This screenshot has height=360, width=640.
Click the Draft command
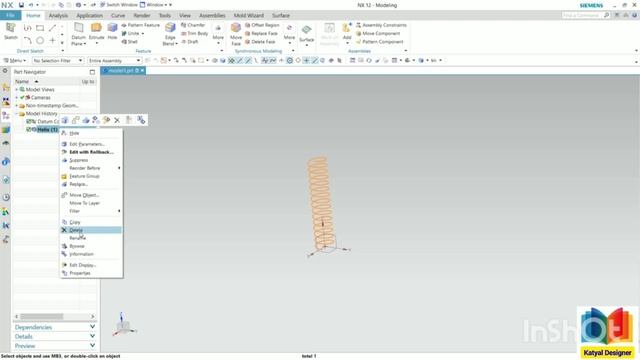click(190, 42)
